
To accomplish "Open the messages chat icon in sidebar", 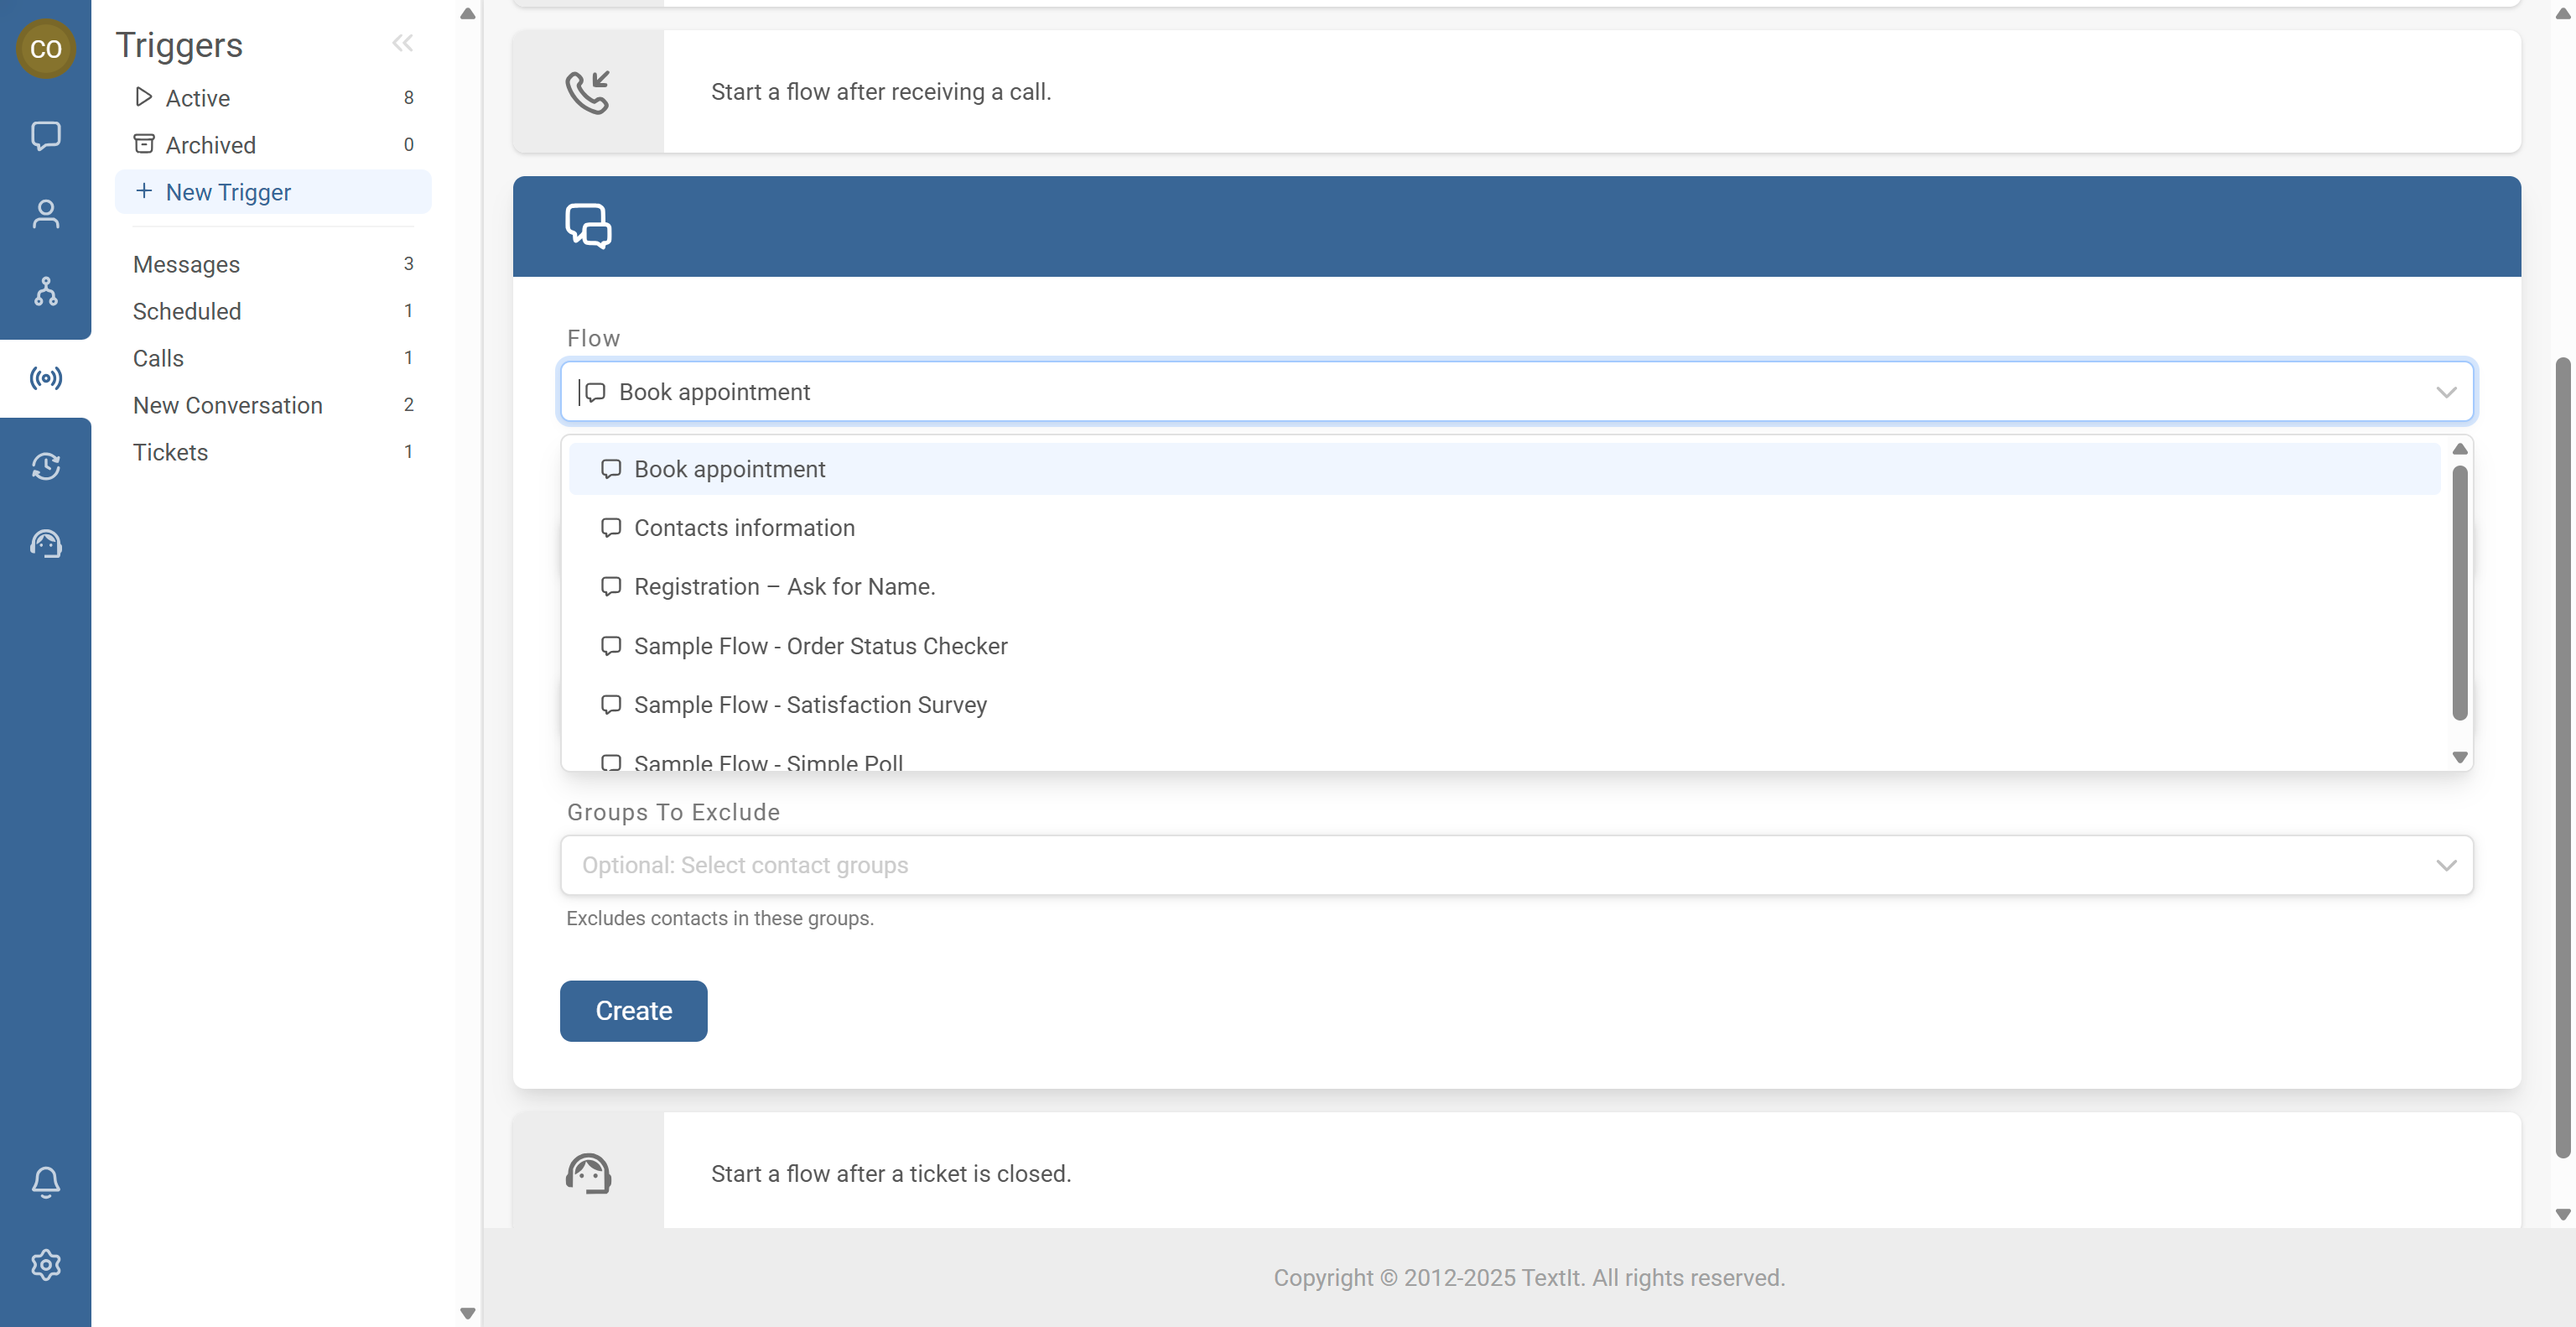I will coord(45,135).
